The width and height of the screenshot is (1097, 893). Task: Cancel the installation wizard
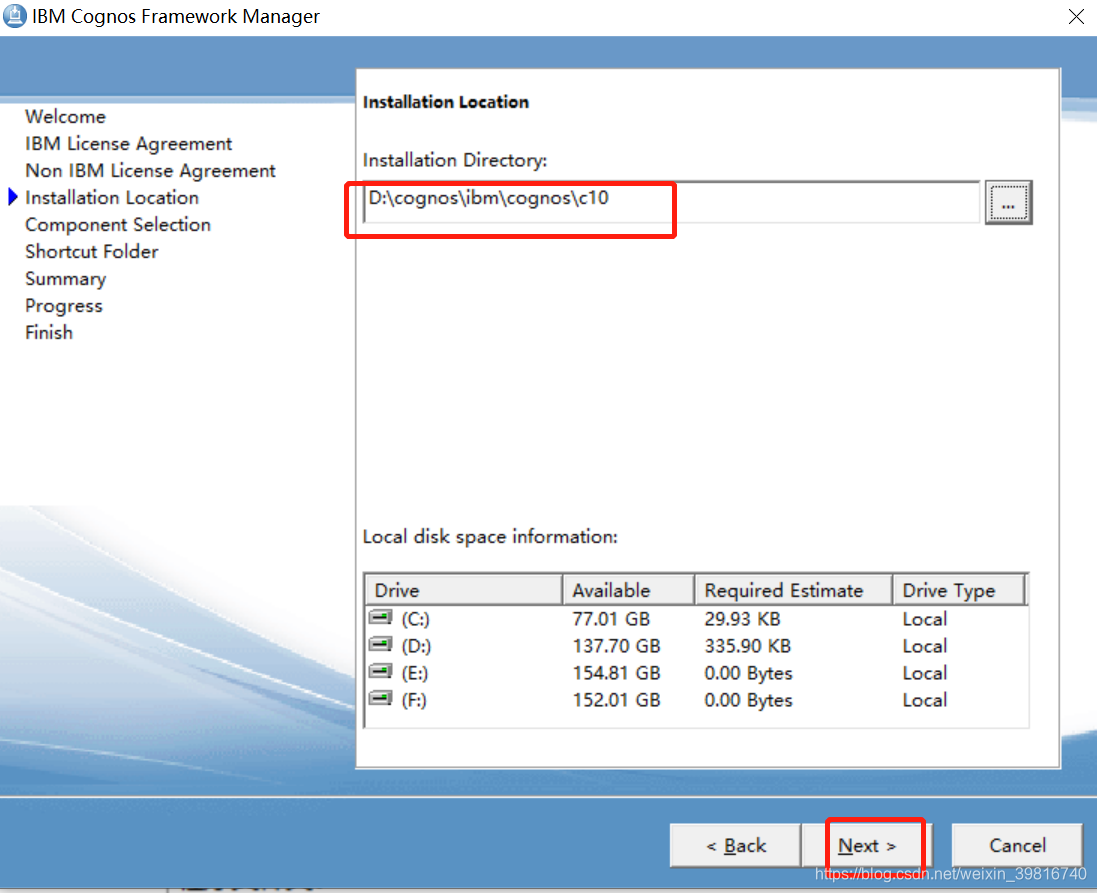pos(1017,845)
